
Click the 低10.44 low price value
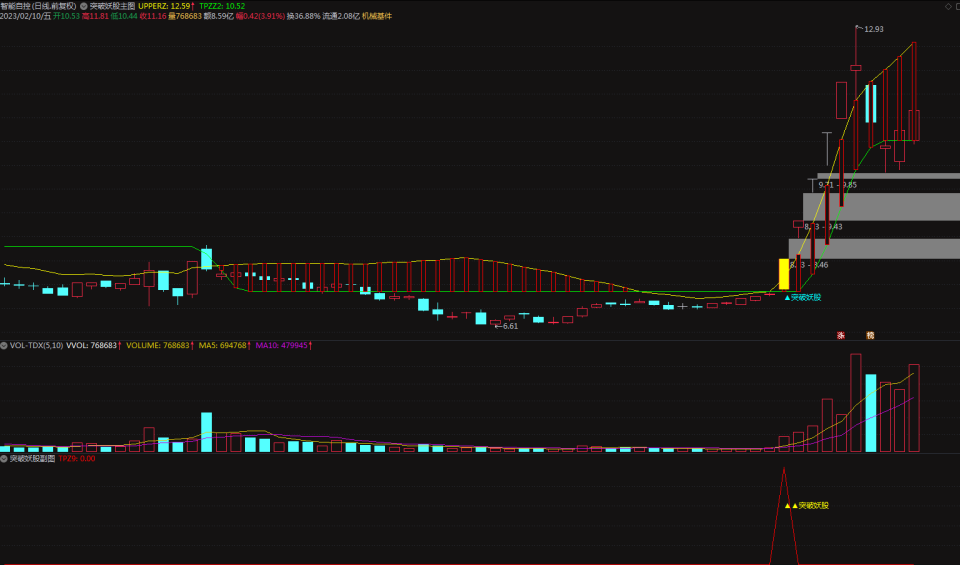[124, 17]
